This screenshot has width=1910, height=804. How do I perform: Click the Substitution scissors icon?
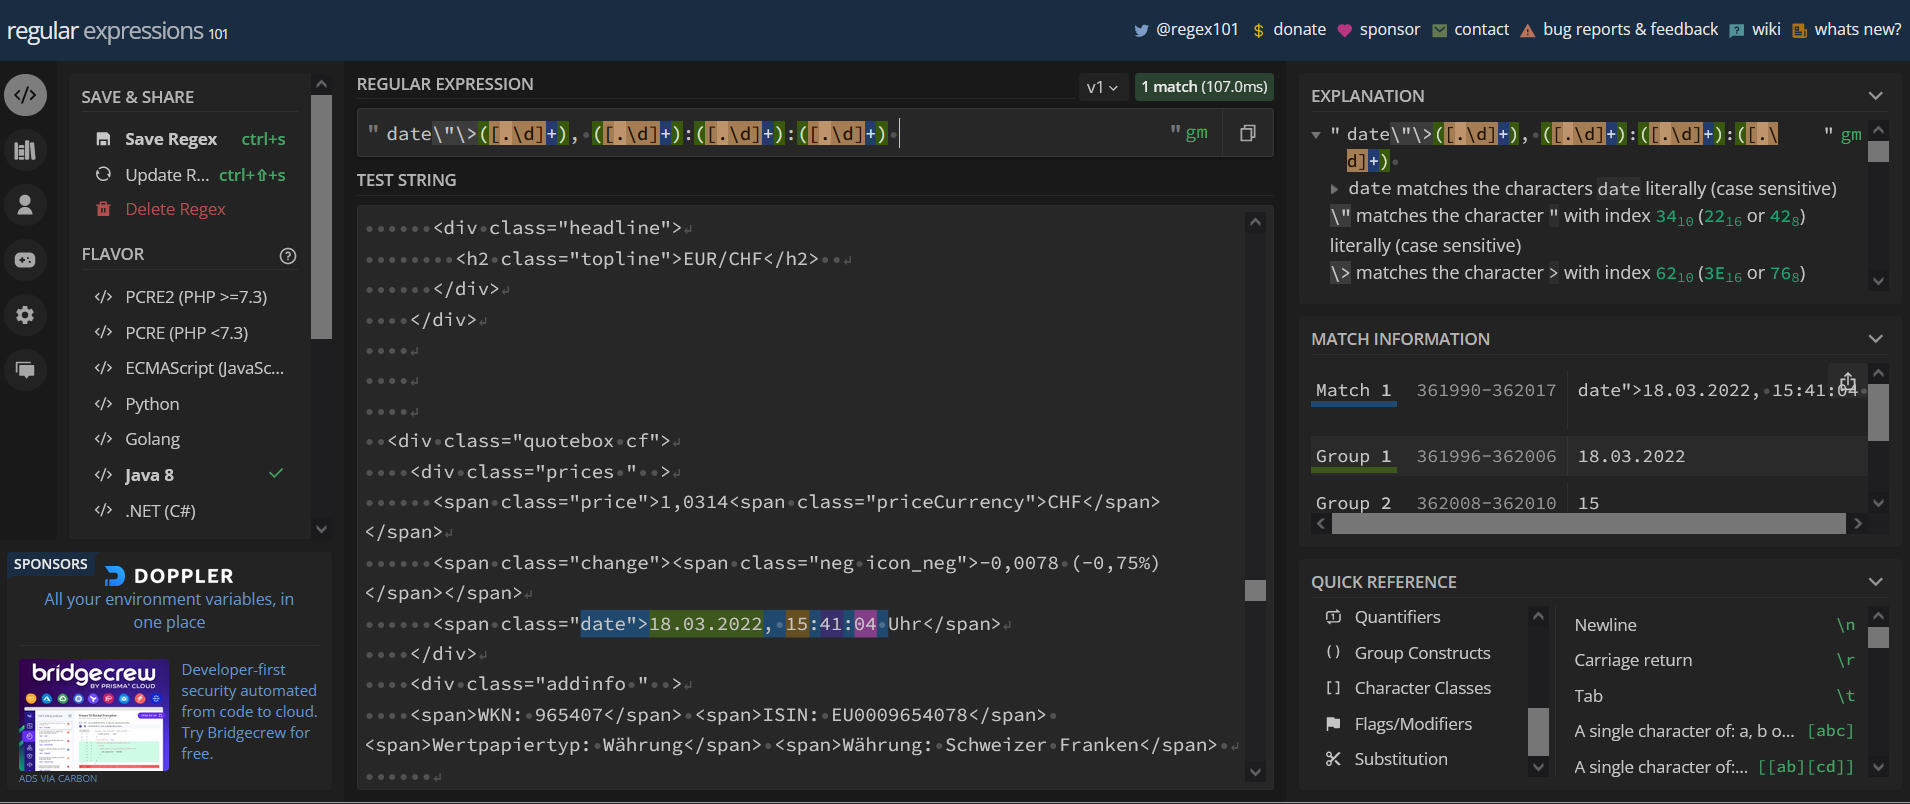(x=1333, y=759)
